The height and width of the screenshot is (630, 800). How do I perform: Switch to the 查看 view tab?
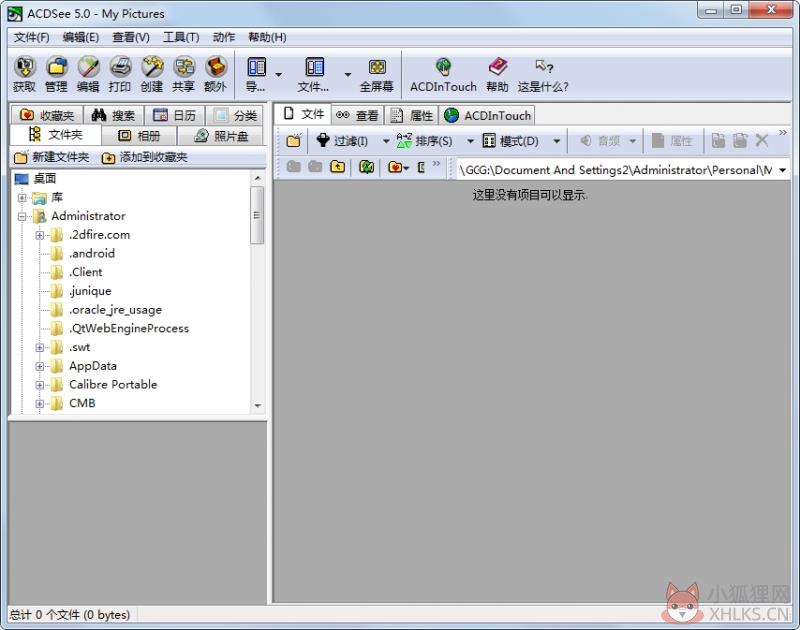pos(357,116)
